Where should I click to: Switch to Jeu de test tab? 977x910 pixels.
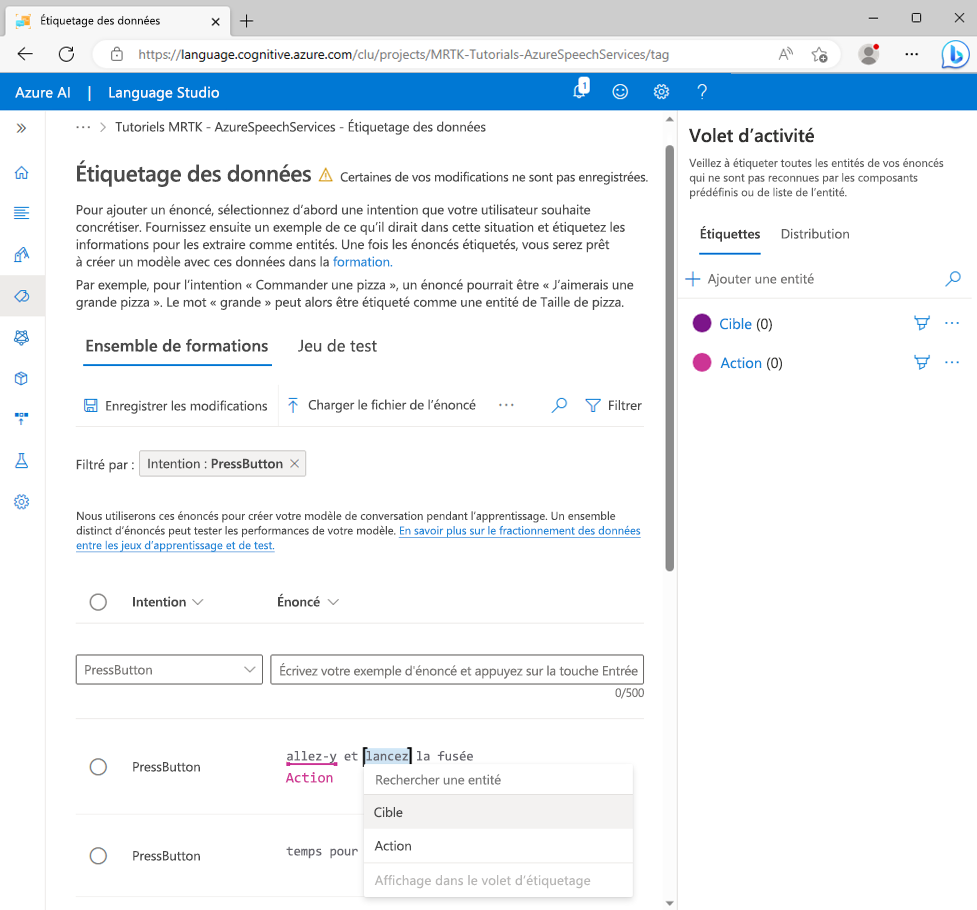tap(337, 347)
